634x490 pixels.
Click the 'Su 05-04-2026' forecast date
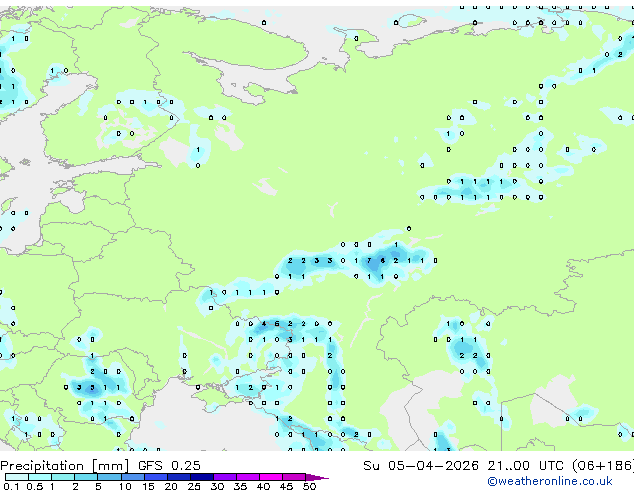[421, 466]
